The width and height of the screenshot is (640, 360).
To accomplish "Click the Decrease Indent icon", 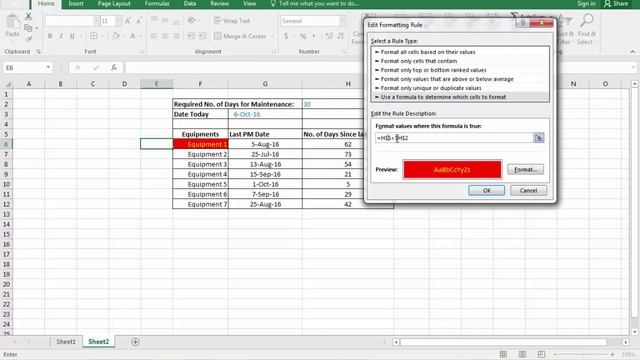I will click(x=191, y=36).
